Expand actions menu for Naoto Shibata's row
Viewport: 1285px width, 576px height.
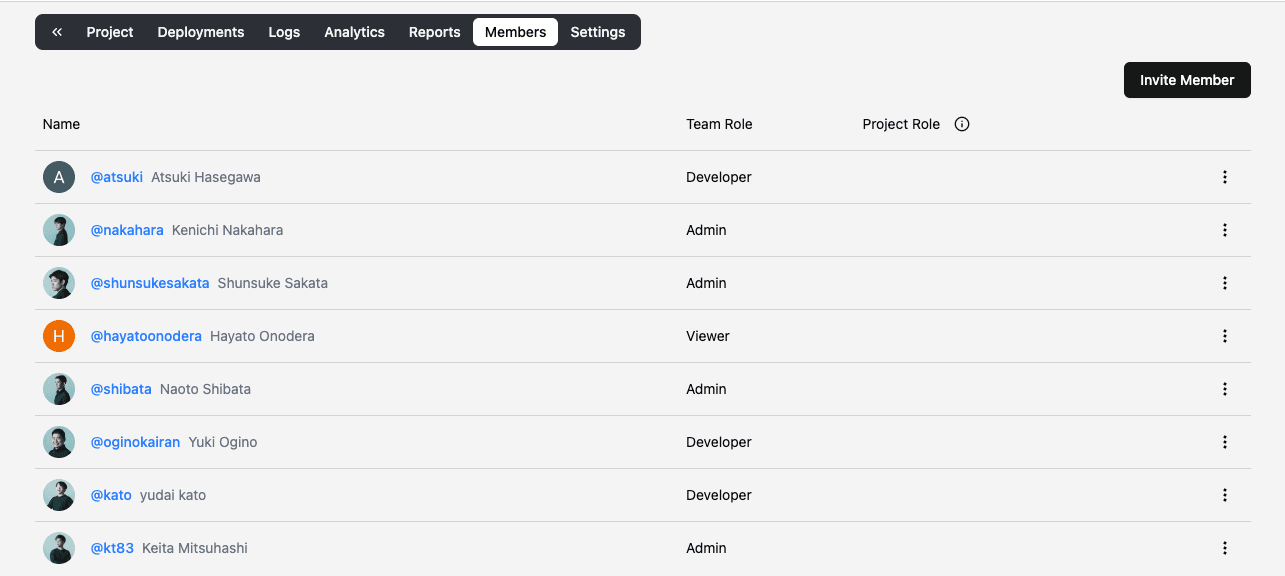(x=1224, y=389)
